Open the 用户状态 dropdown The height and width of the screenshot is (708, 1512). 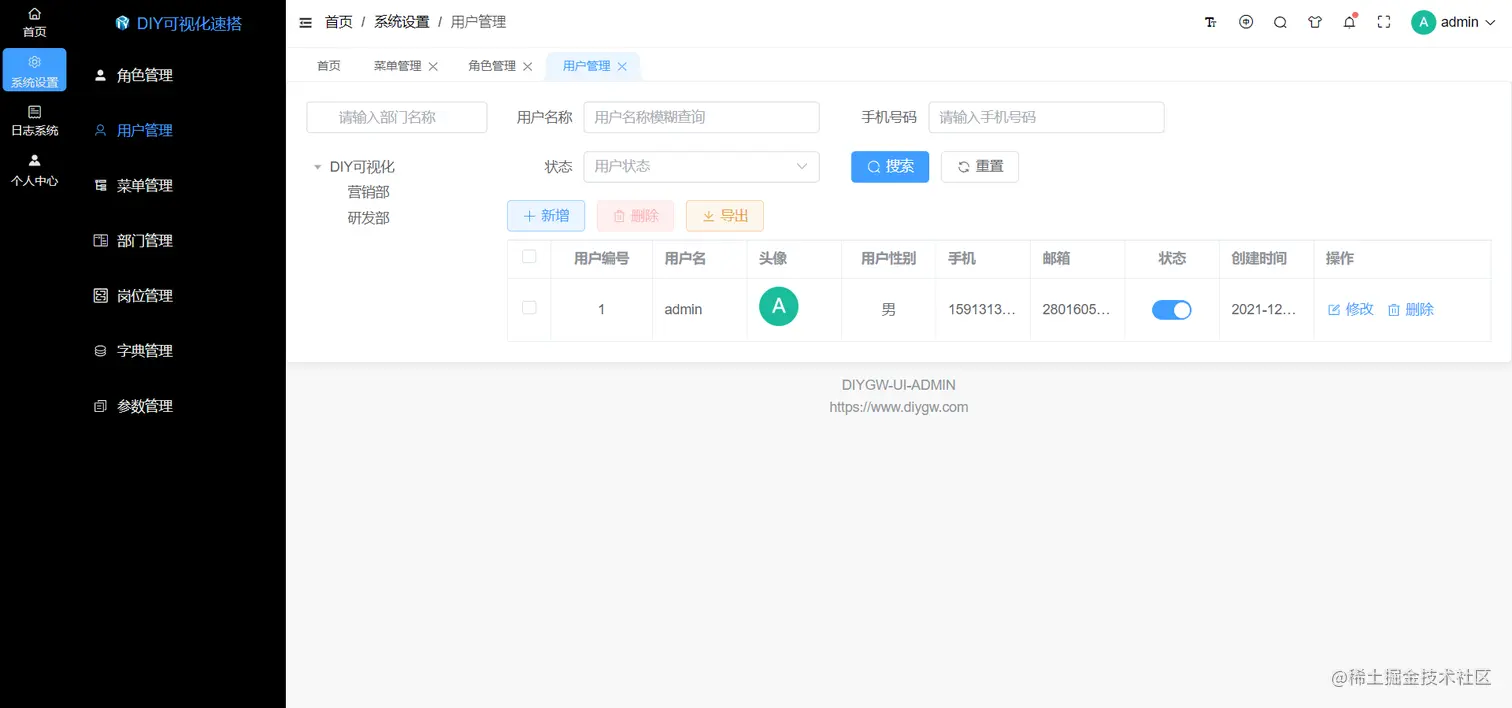701,167
